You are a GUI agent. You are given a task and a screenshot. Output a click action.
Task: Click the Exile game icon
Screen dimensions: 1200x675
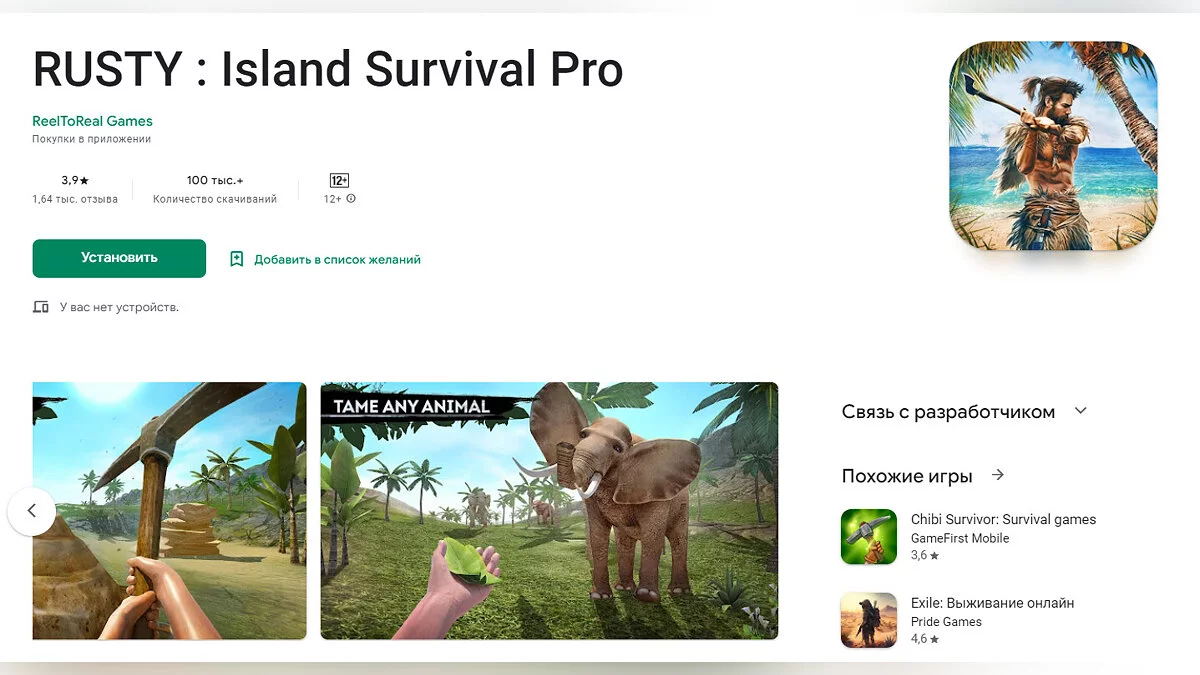(869, 621)
